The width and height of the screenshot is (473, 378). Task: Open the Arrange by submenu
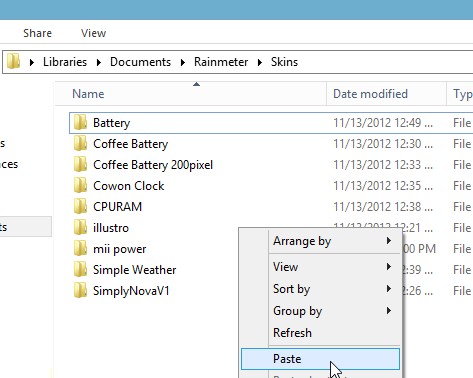(320, 241)
